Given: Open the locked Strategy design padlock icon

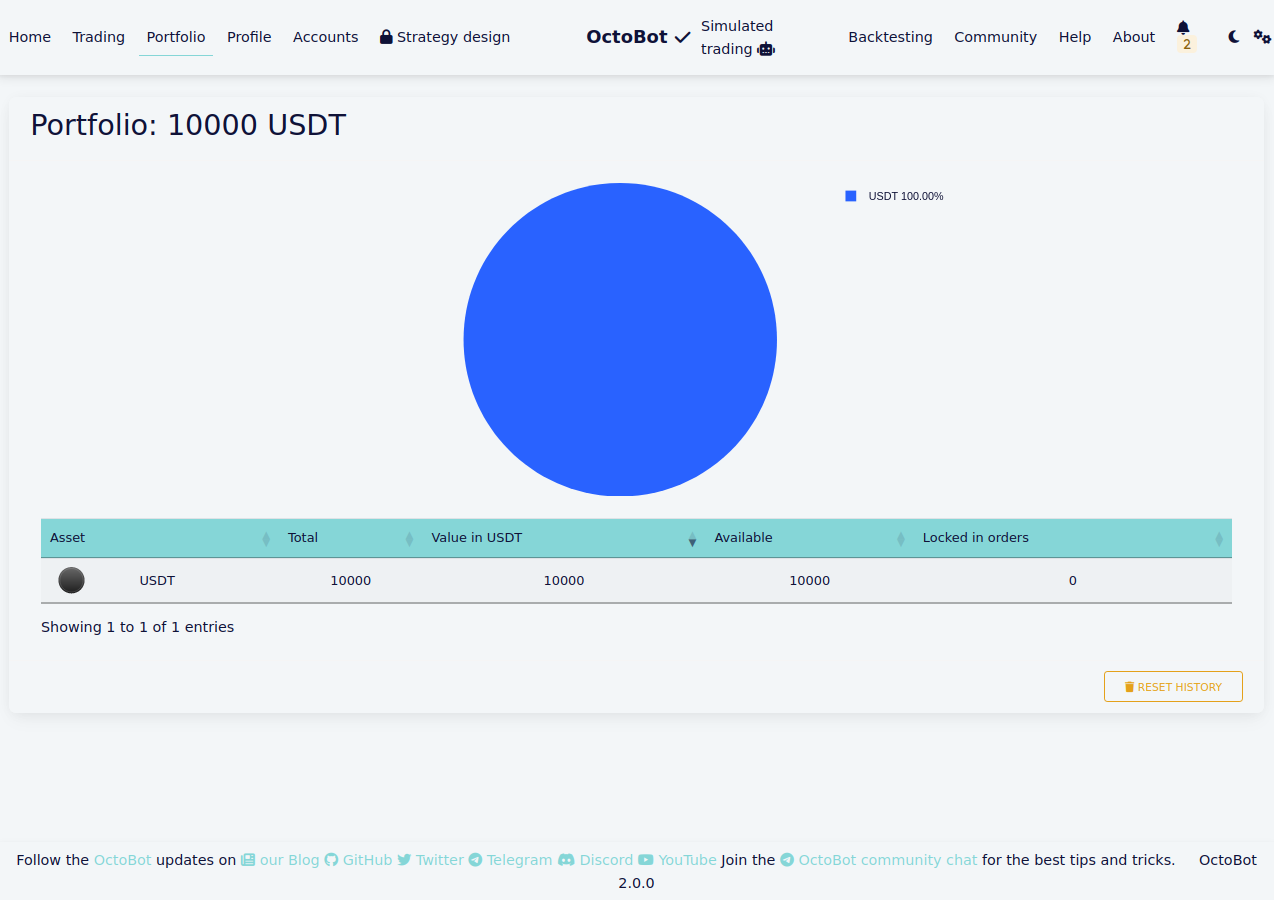Looking at the screenshot, I should click(385, 36).
